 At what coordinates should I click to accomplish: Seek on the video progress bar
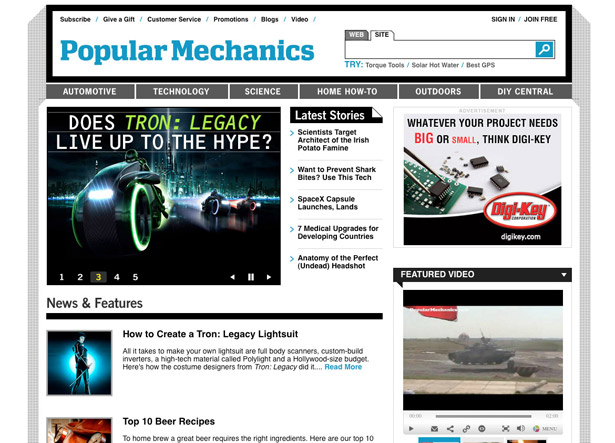(483, 416)
